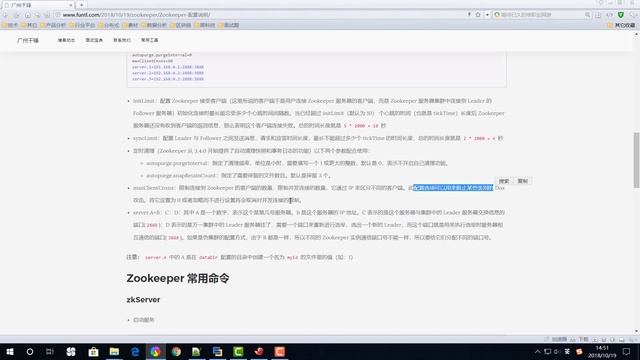This screenshot has height=360, width=640.
Task: Open the 产品分析 bookmark folder
Action: click(x=53, y=25)
